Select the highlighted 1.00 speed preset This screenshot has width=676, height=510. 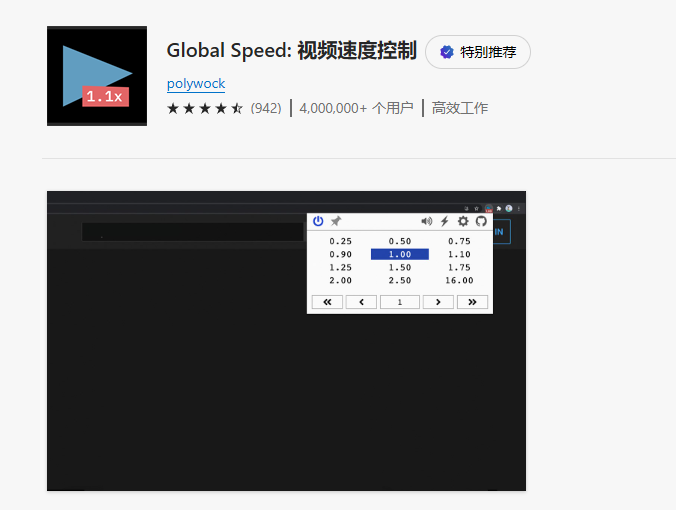(400, 254)
